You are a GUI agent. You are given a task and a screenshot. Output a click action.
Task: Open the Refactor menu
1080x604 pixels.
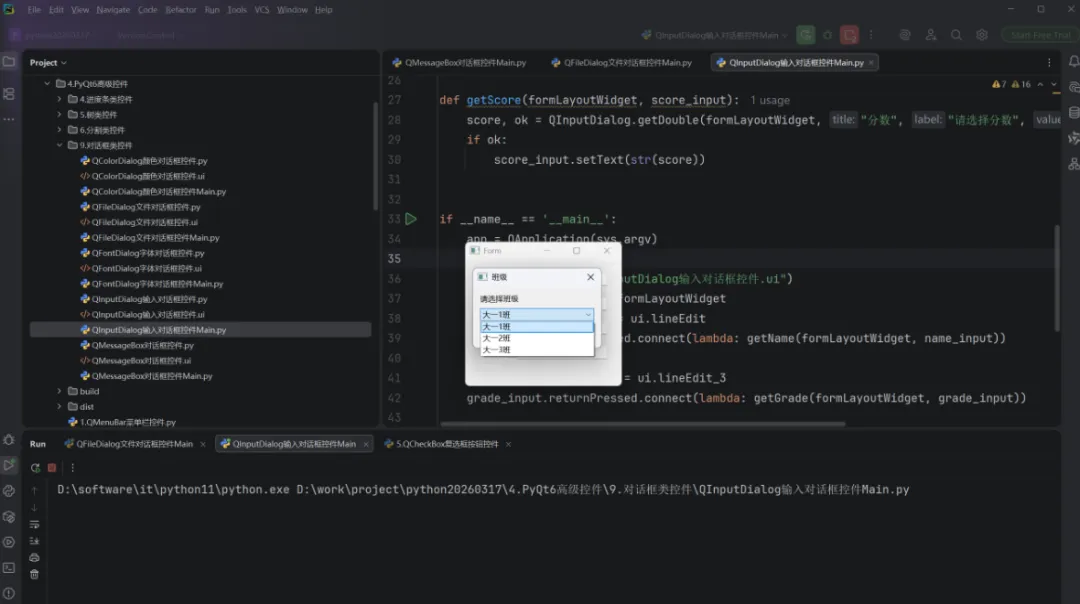point(180,10)
